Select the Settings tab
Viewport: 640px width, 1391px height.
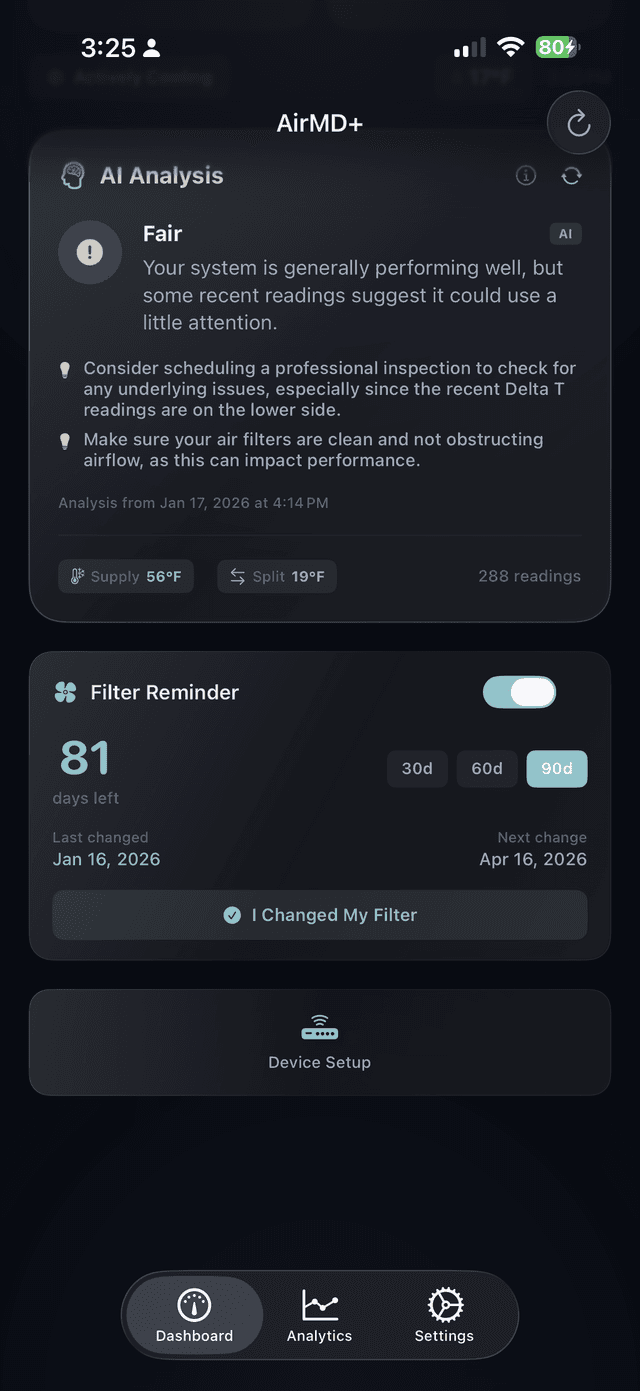(x=443, y=1315)
